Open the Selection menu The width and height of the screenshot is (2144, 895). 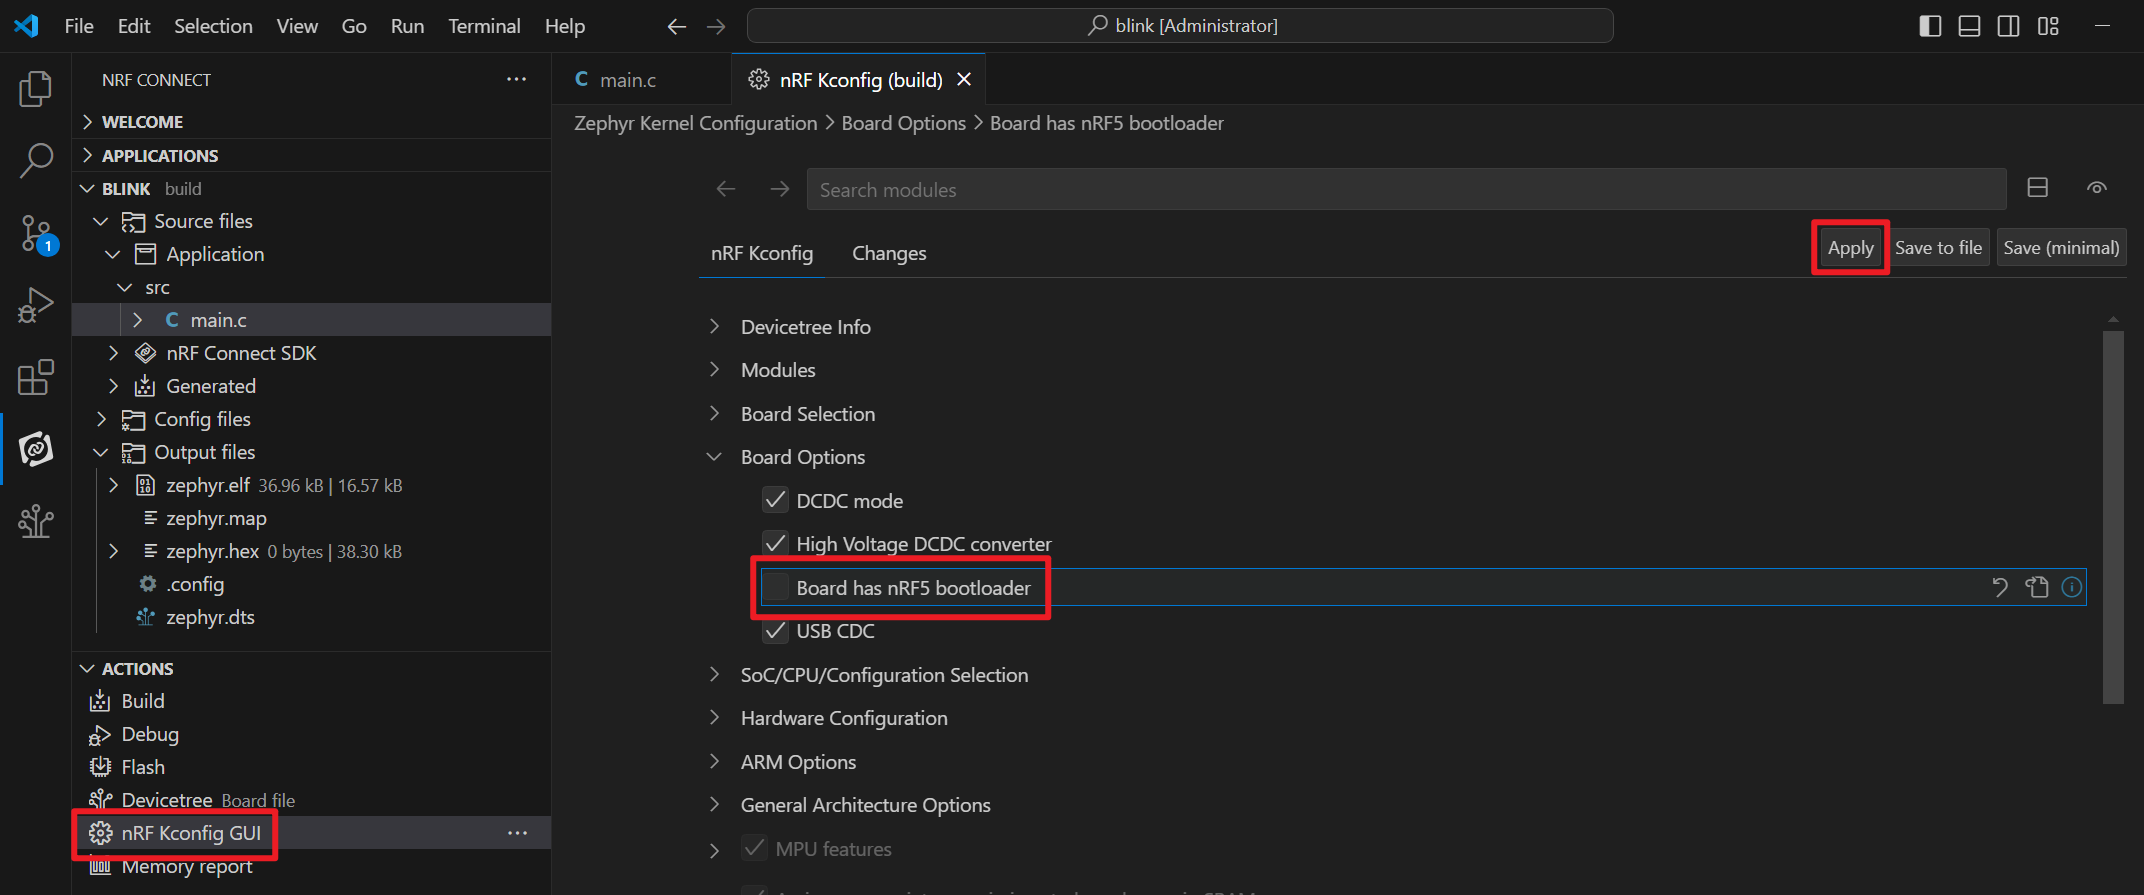point(213,26)
